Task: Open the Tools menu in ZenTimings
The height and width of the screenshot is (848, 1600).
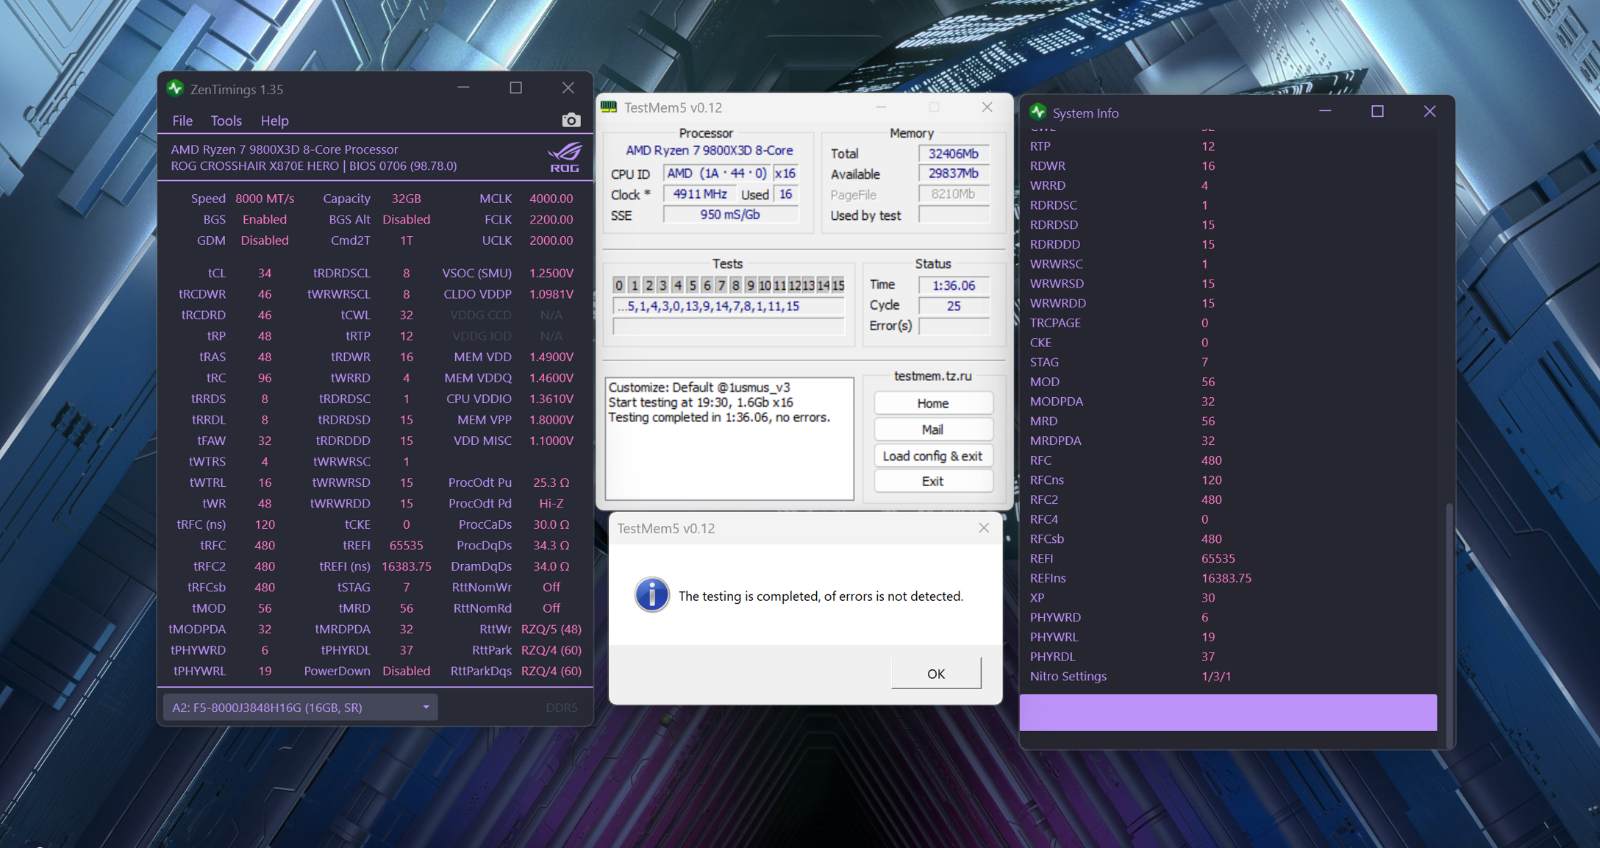Action: point(226,121)
